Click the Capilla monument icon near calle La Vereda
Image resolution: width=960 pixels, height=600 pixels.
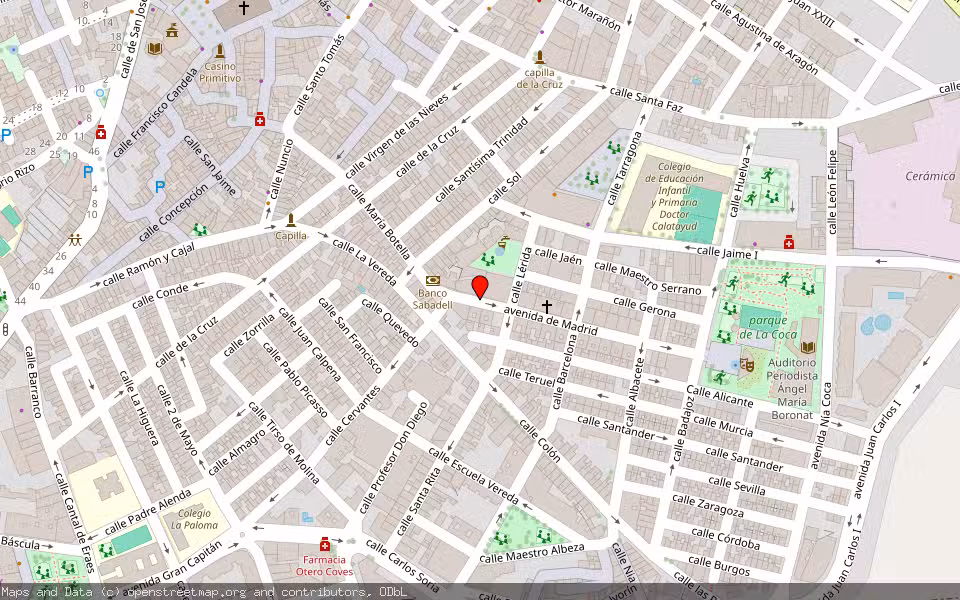click(x=291, y=220)
